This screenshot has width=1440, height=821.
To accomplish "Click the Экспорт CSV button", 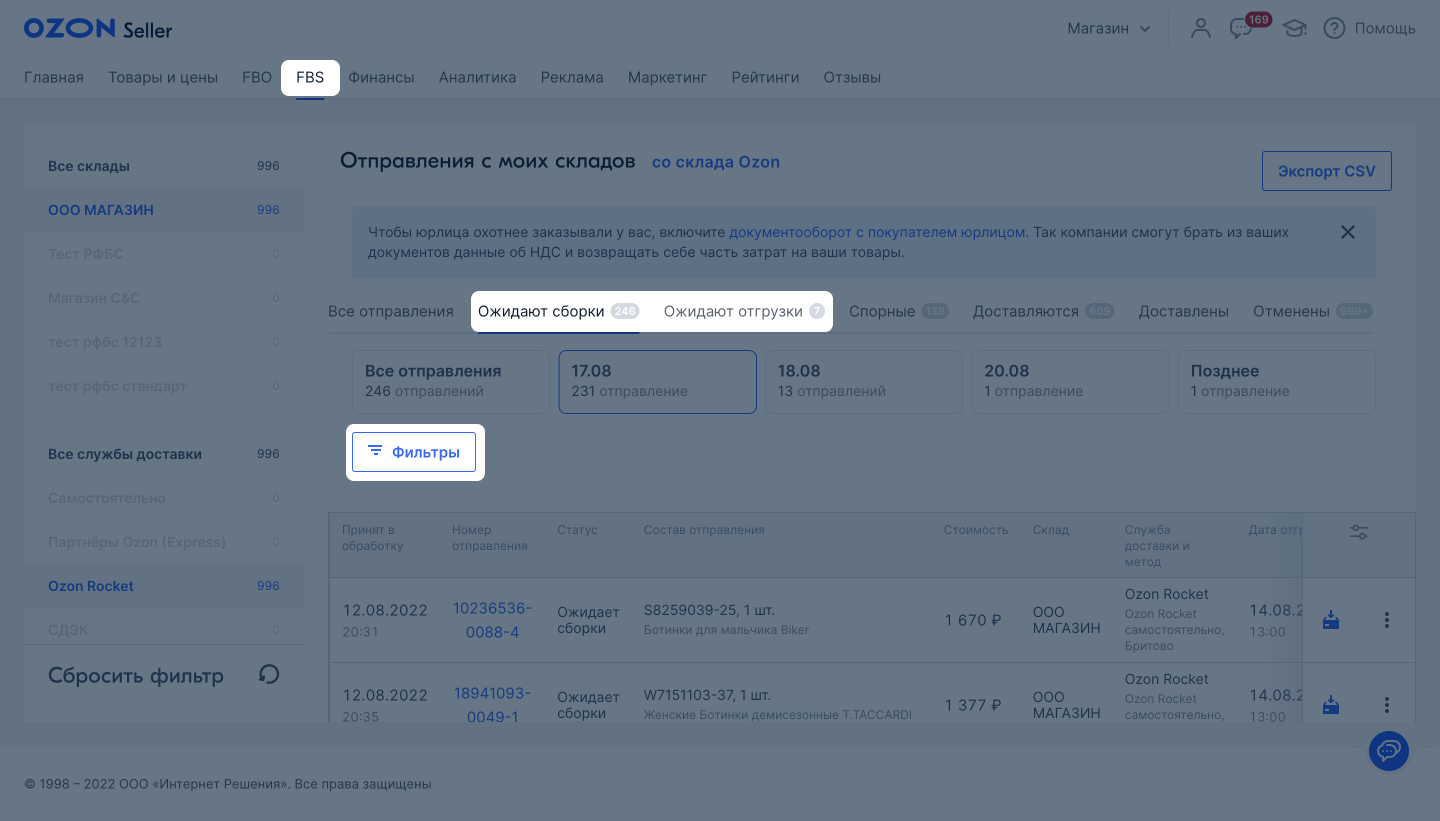I will pos(1326,171).
